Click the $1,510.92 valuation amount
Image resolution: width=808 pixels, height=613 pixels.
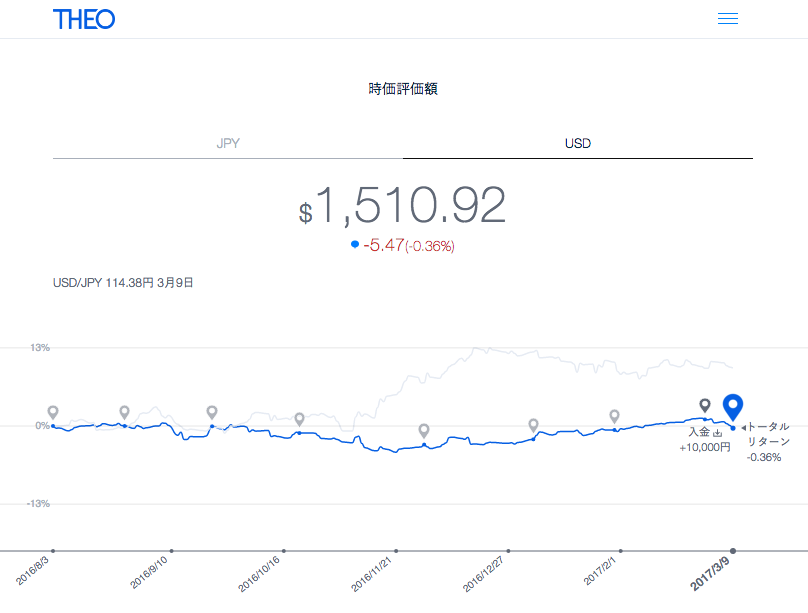click(x=402, y=206)
